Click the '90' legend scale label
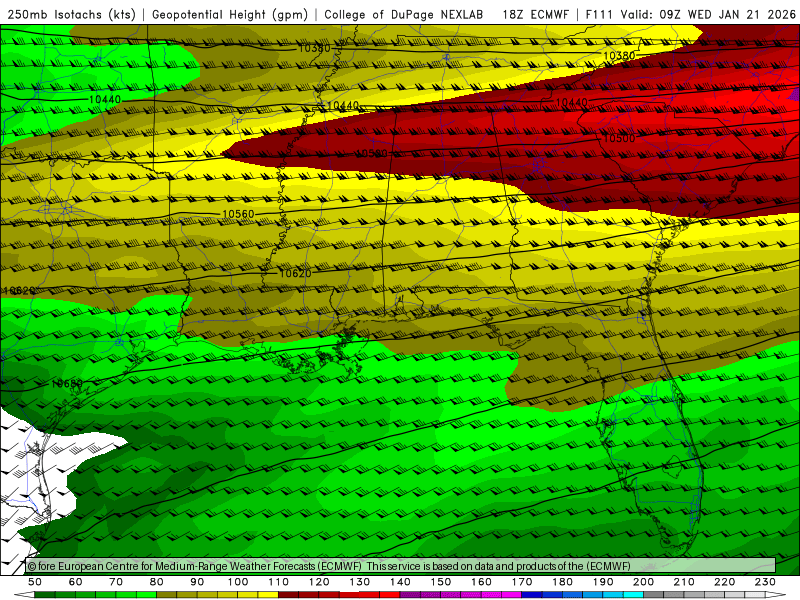 coord(197,582)
